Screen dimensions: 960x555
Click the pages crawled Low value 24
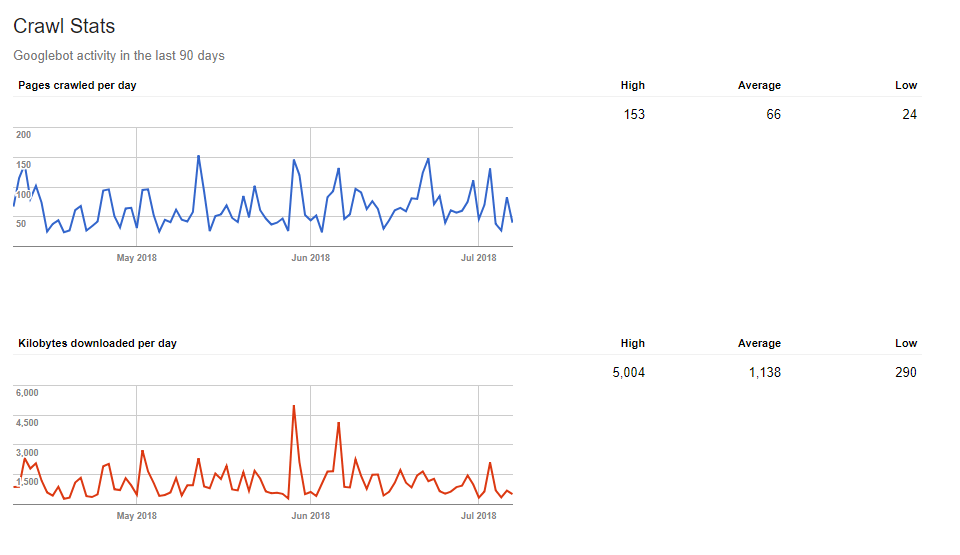pos(908,114)
